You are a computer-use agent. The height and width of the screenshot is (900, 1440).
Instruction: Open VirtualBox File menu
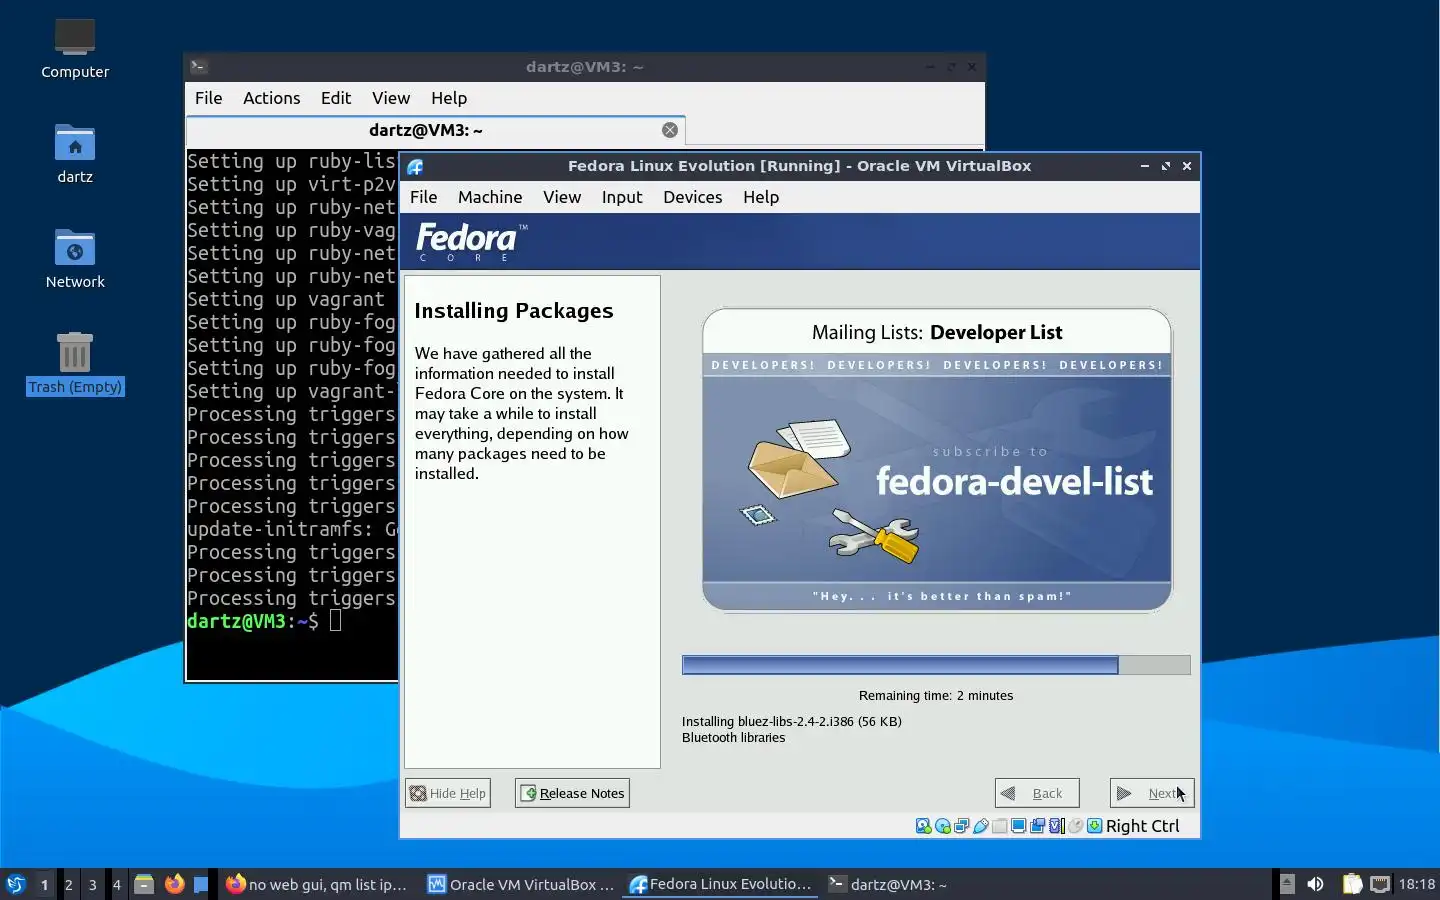pyautogui.click(x=424, y=197)
